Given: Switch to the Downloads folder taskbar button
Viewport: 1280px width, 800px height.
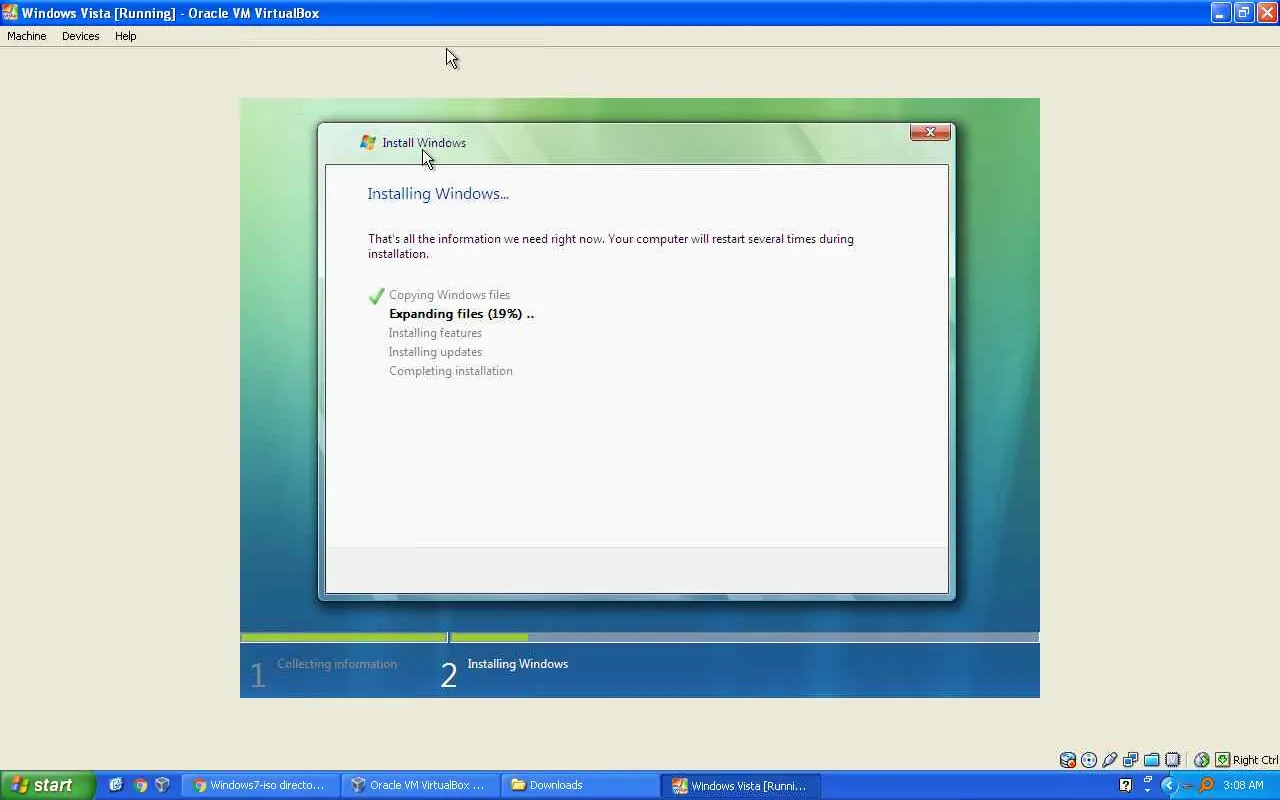Looking at the screenshot, I should [x=580, y=785].
